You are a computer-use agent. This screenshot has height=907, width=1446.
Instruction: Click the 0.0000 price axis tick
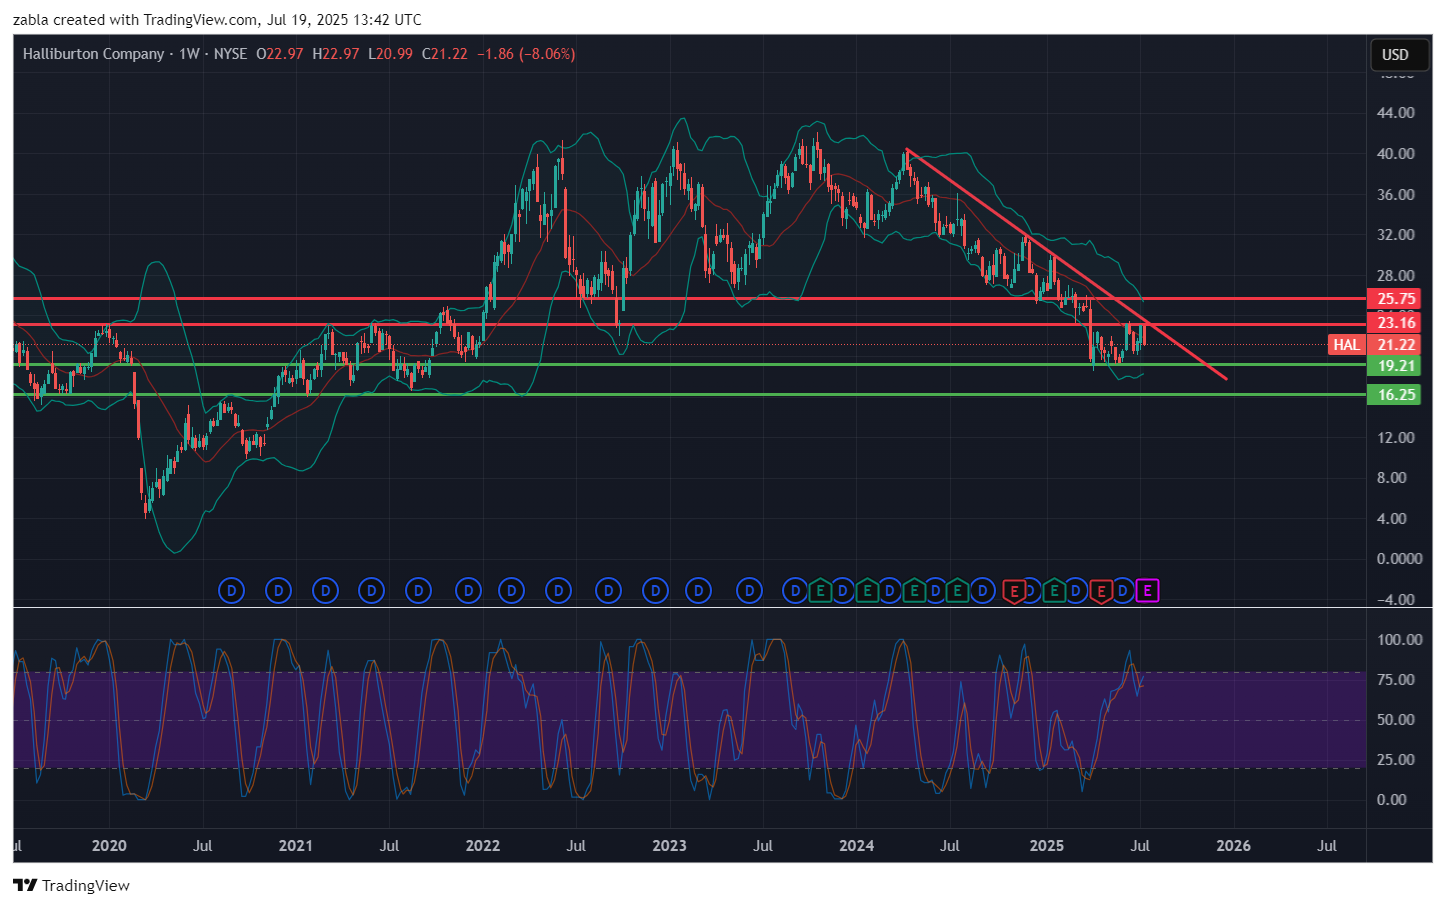click(x=1399, y=559)
